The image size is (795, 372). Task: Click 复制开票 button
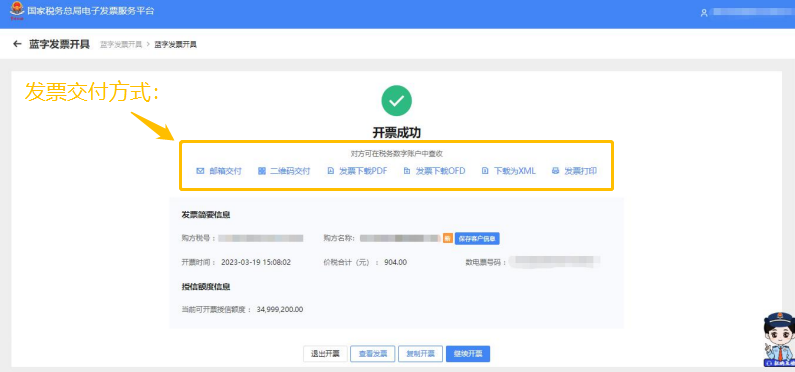[x=420, y=354]
